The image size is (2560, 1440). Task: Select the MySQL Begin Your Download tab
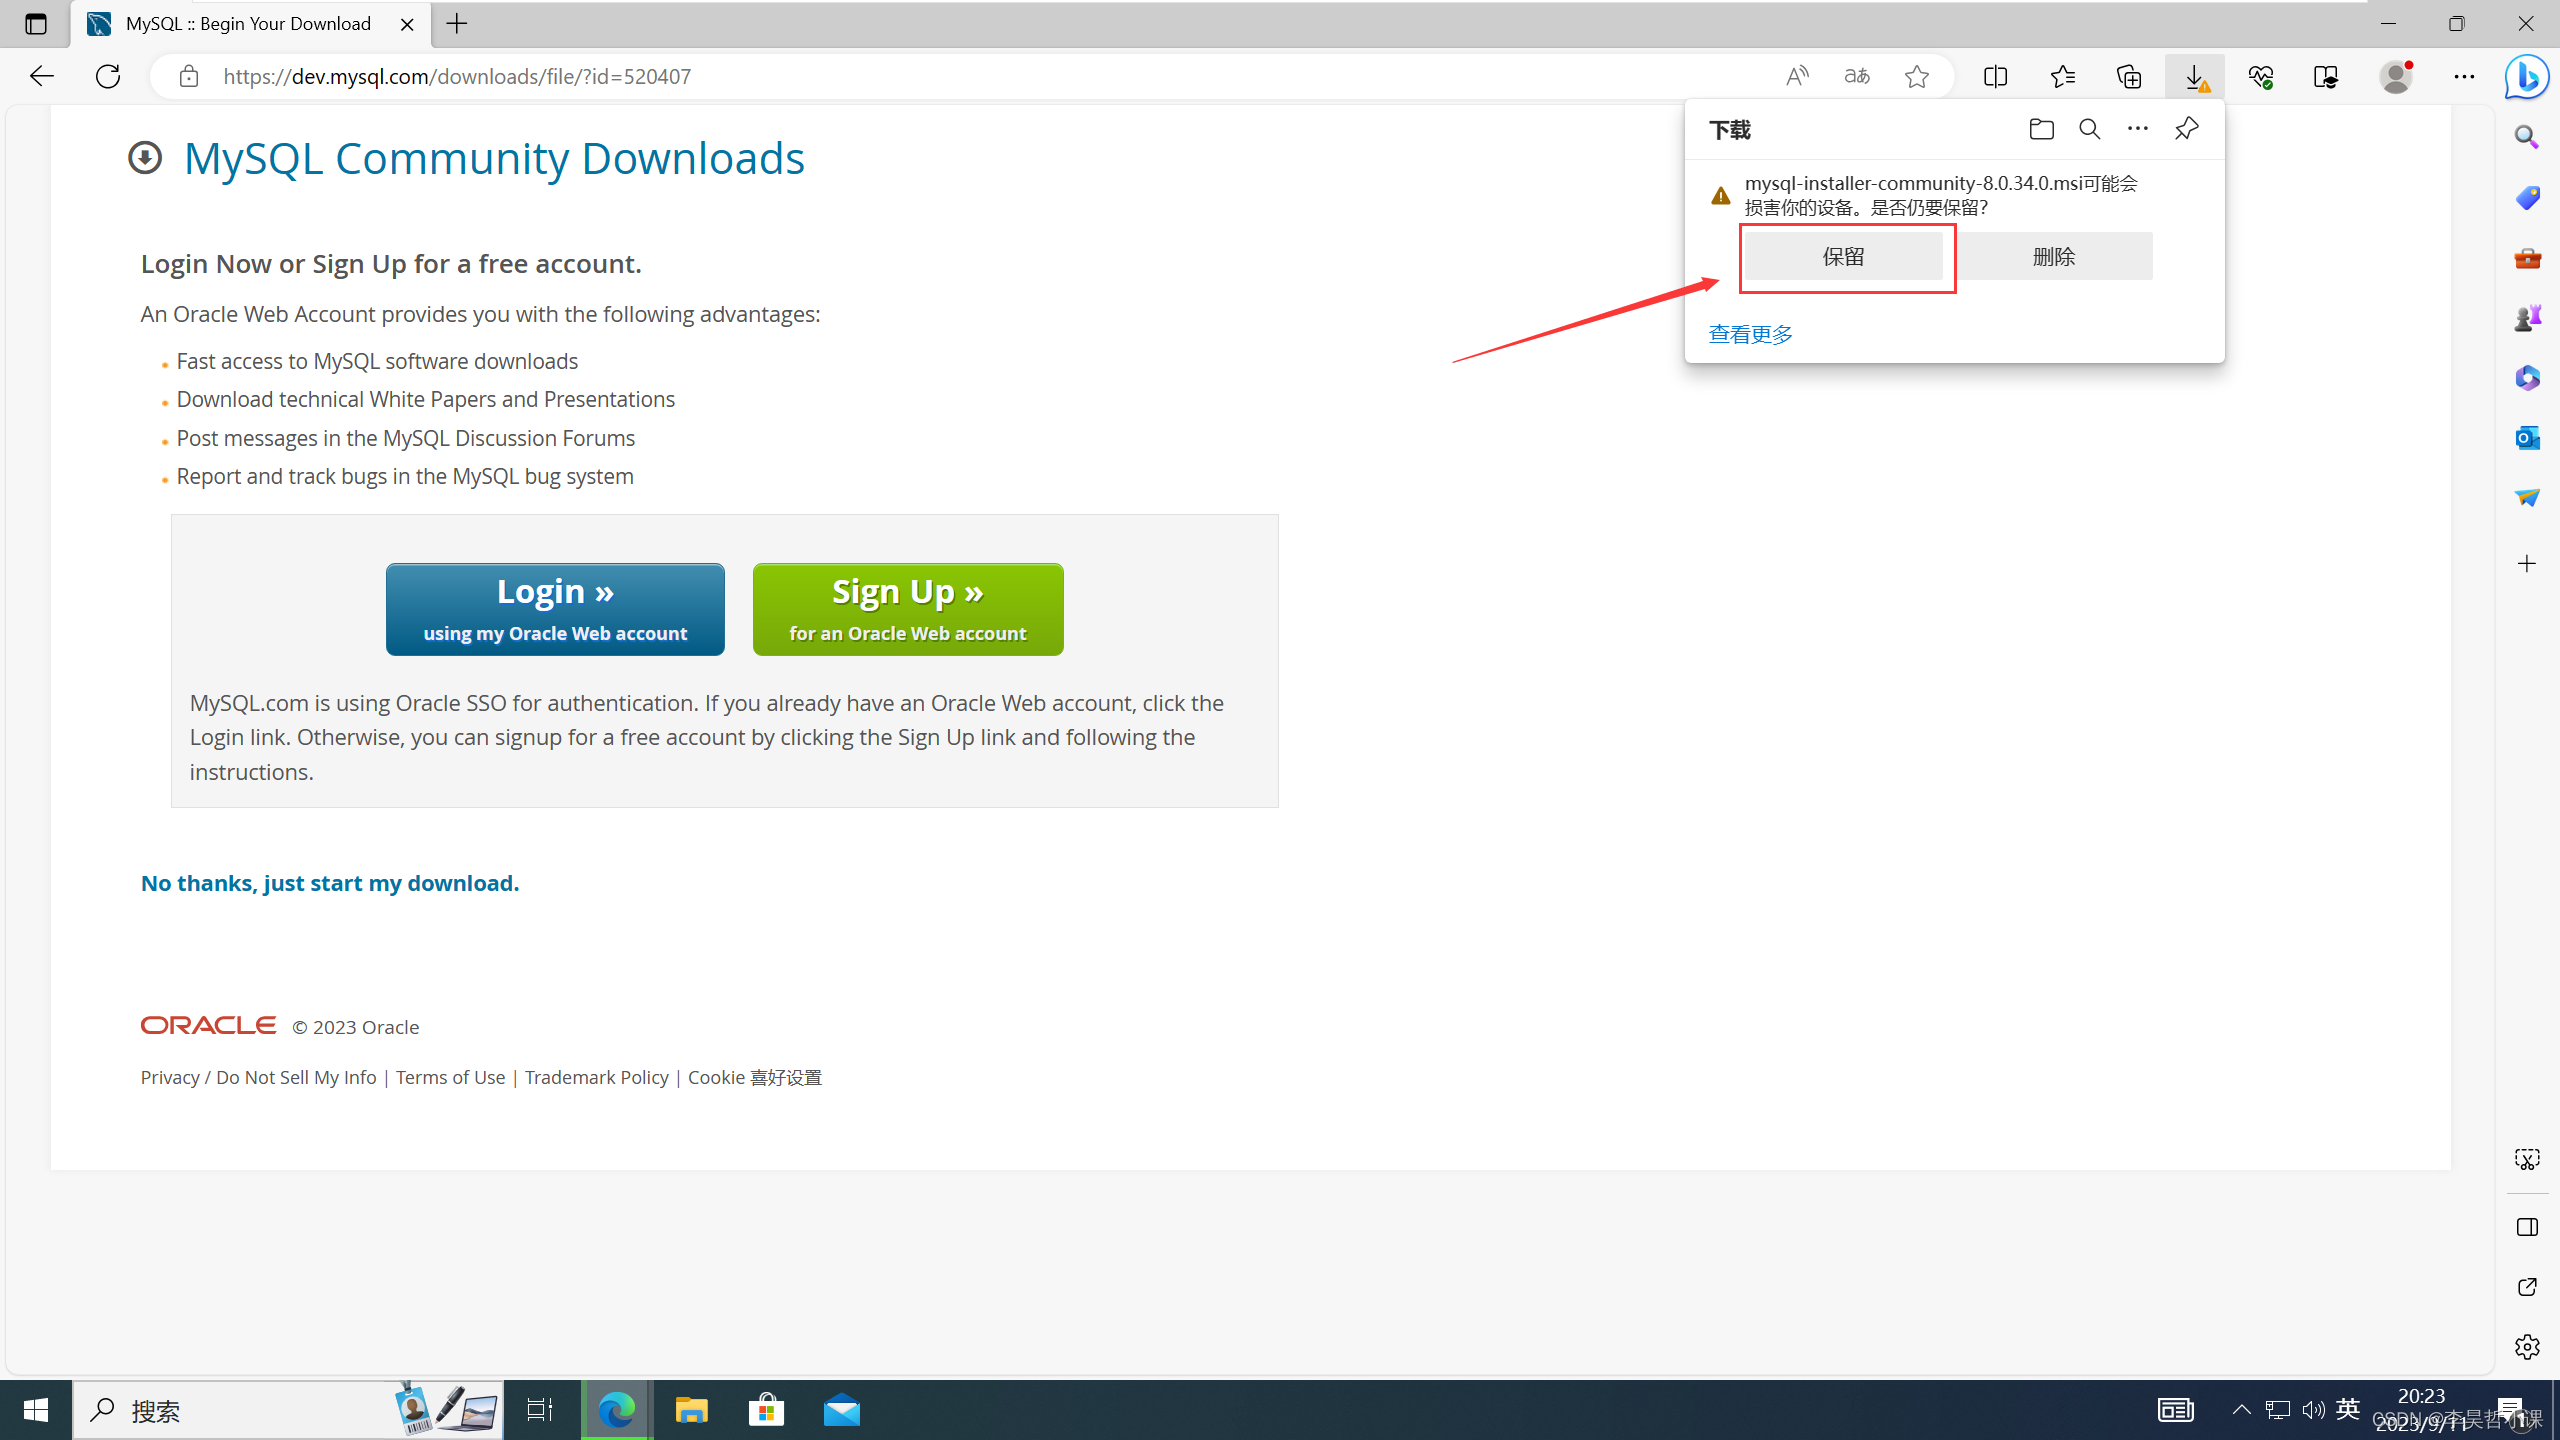(250, 24)
